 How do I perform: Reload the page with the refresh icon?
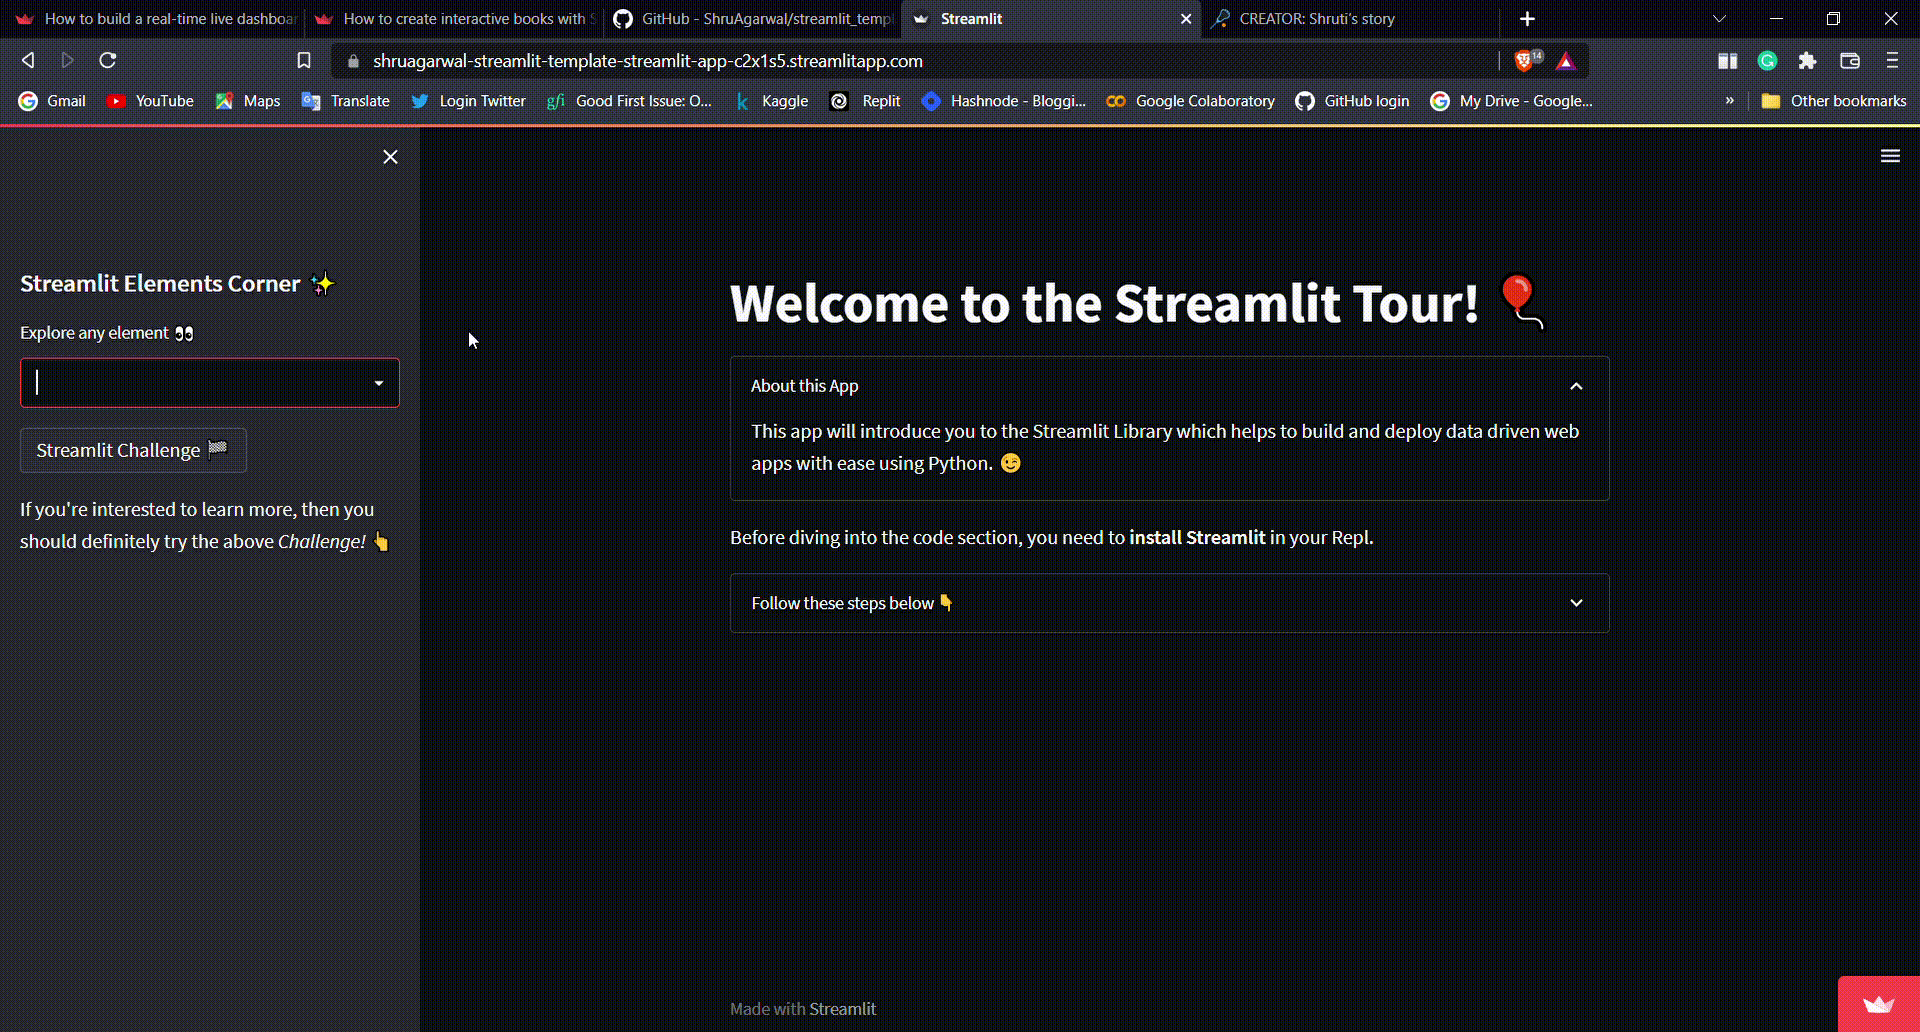coord(108,61)
